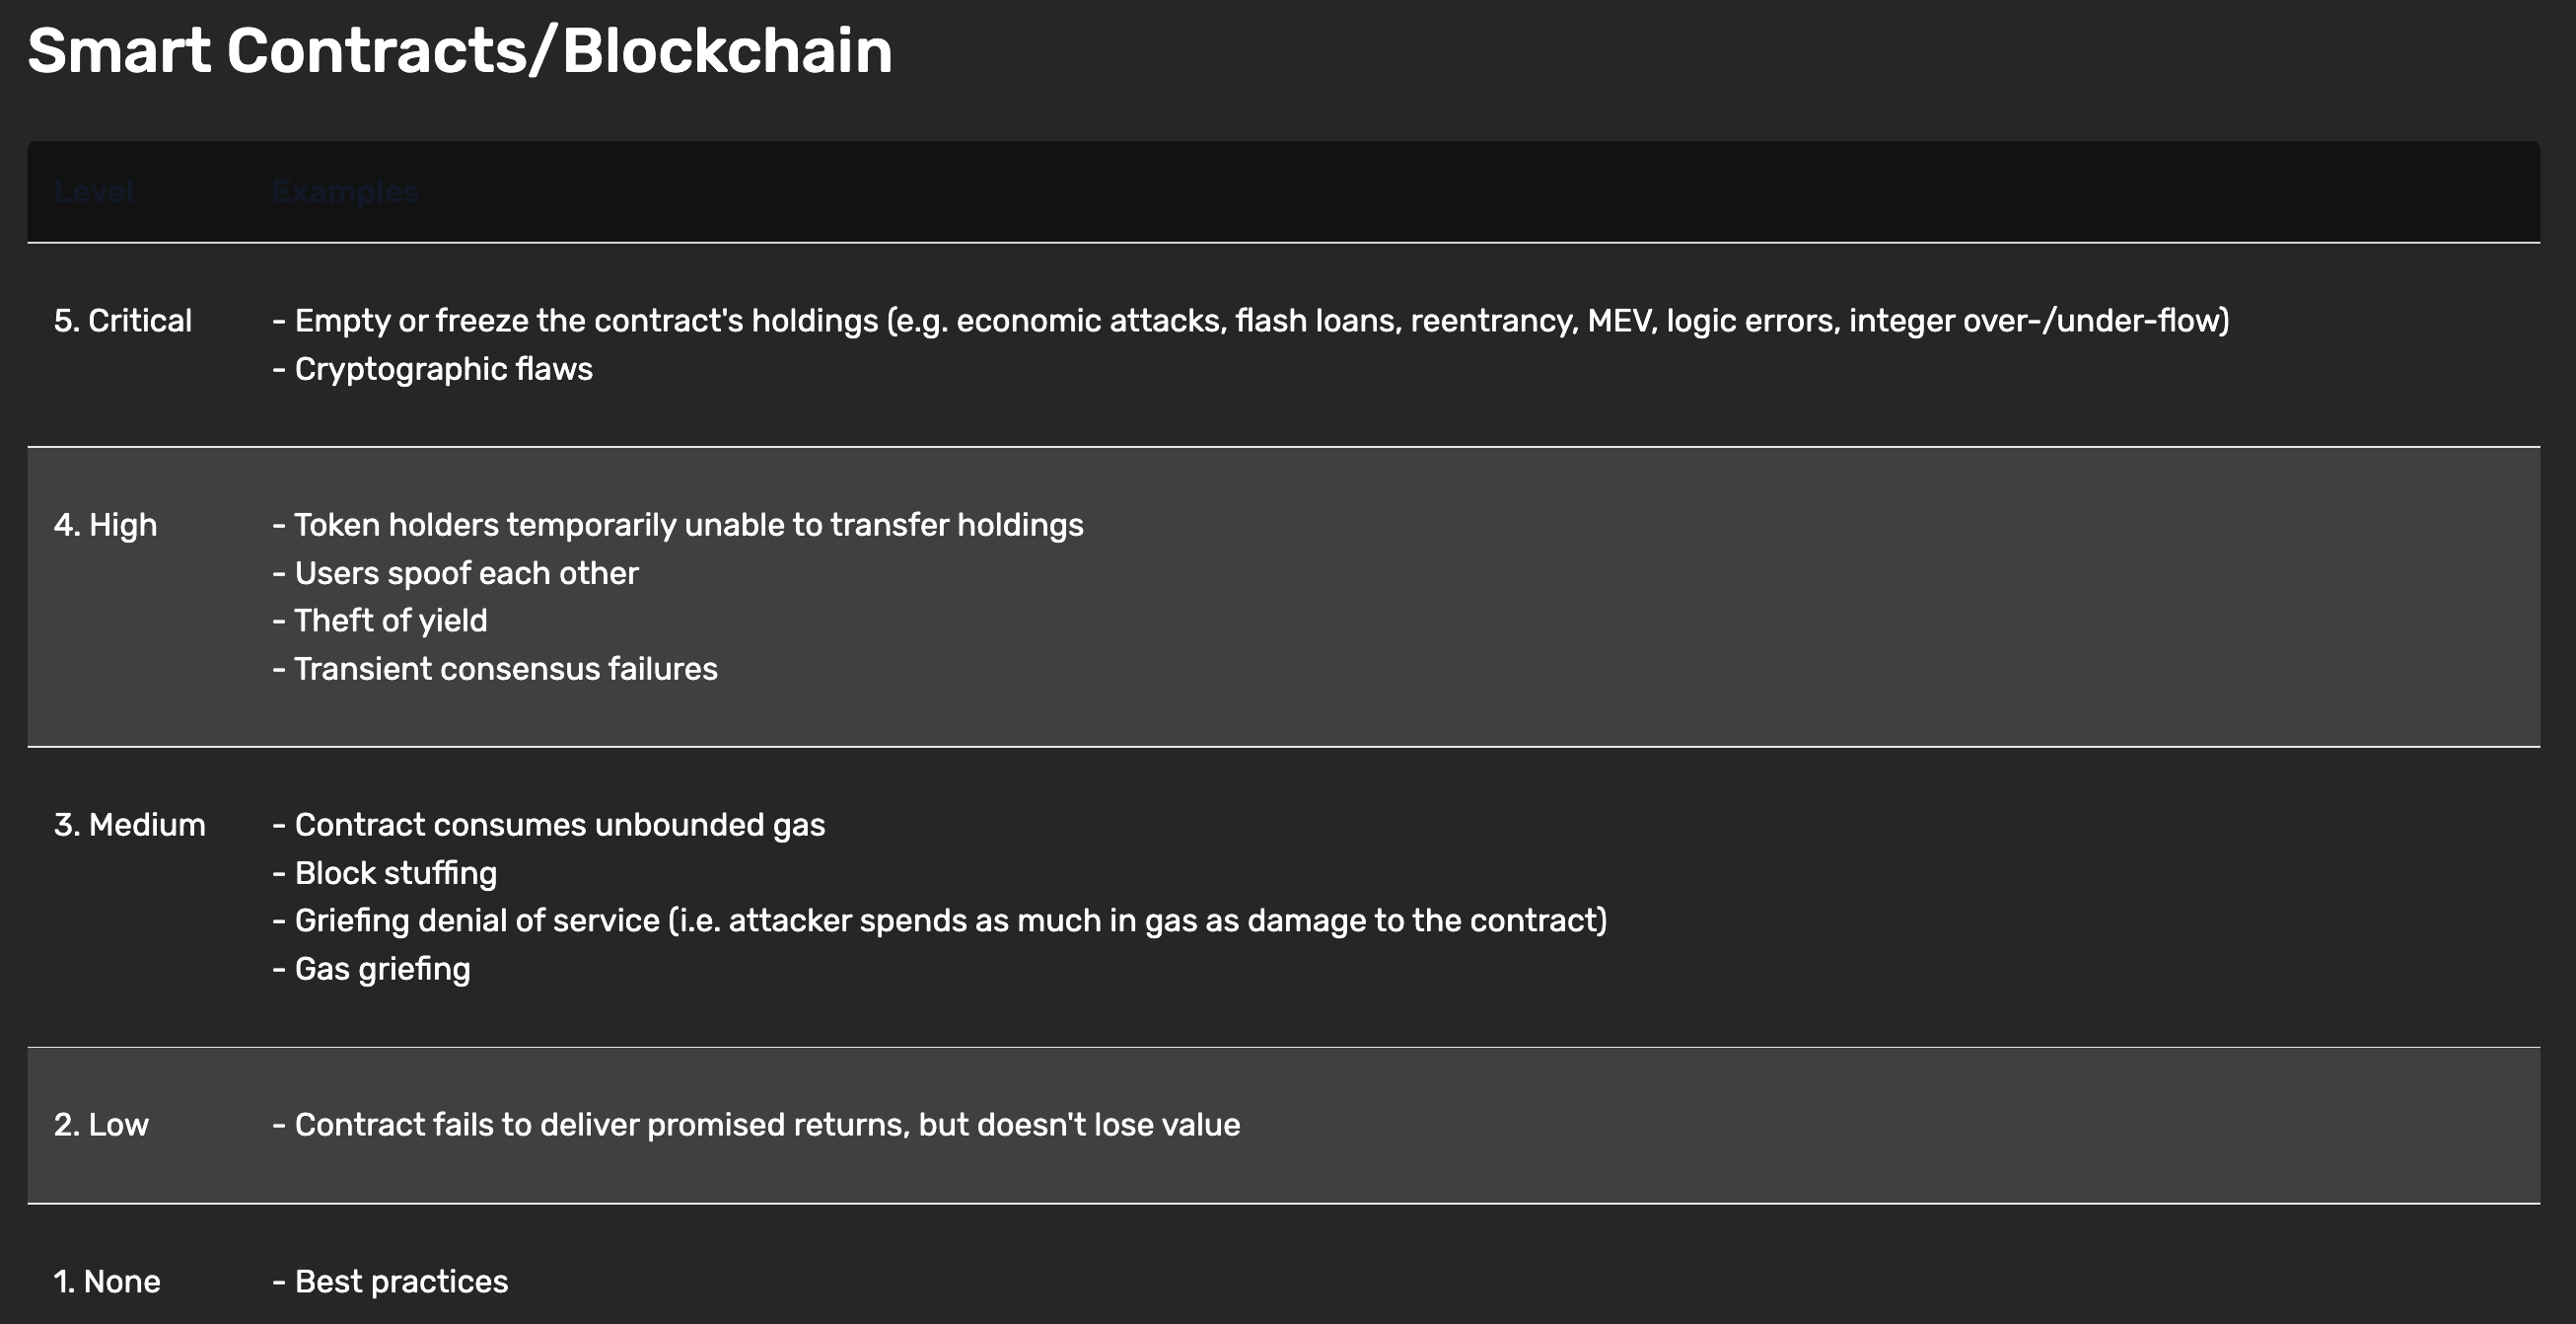
Task: Click the Level column header
Action: coord(94,191)
